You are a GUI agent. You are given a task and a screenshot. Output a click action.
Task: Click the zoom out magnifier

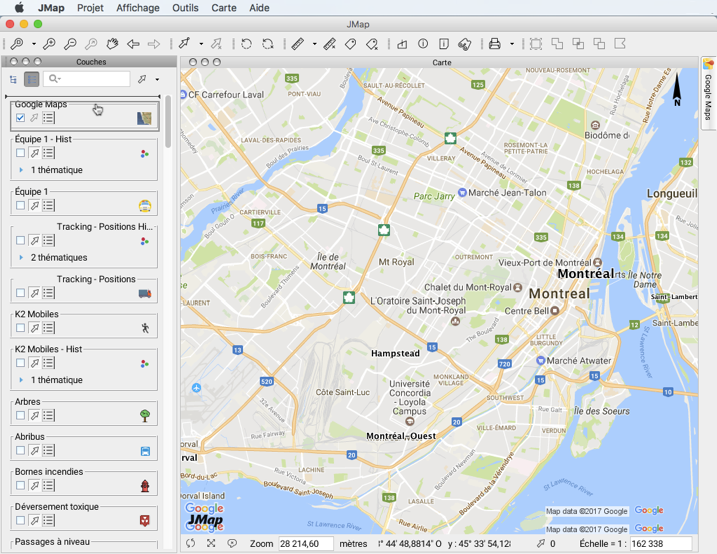[70, 44]
